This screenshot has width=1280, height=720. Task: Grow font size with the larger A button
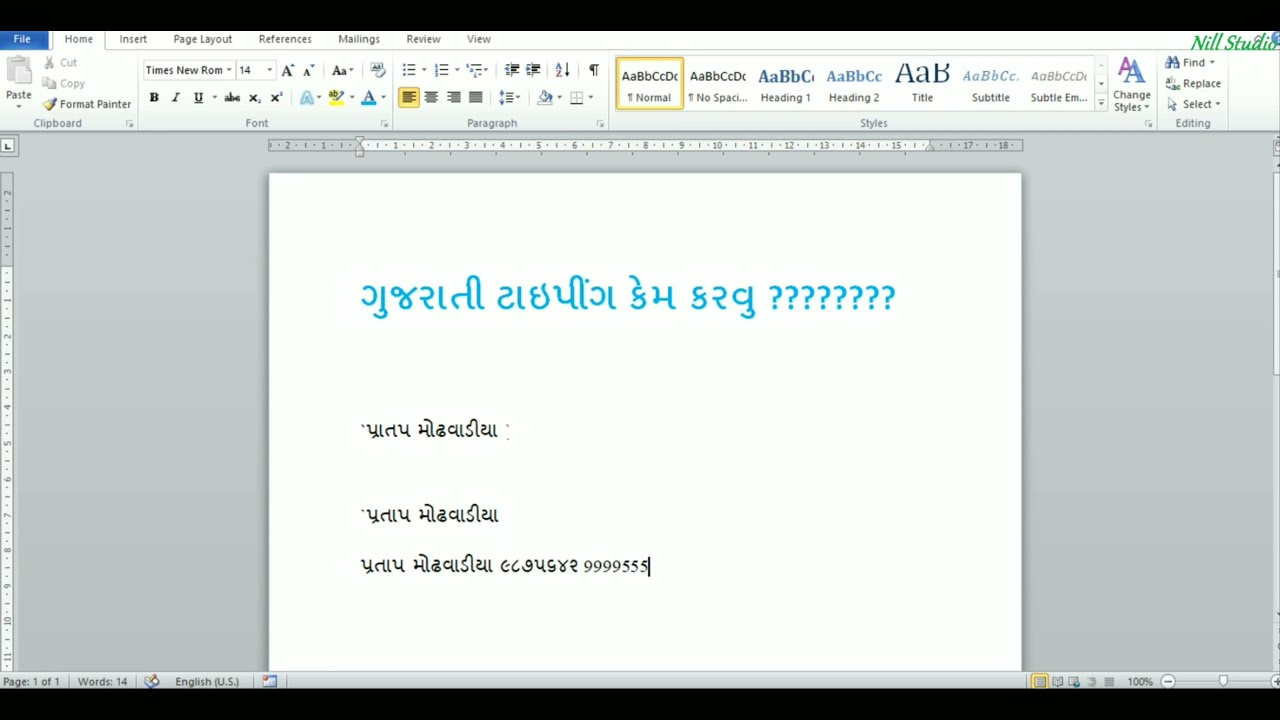point(288,70)
